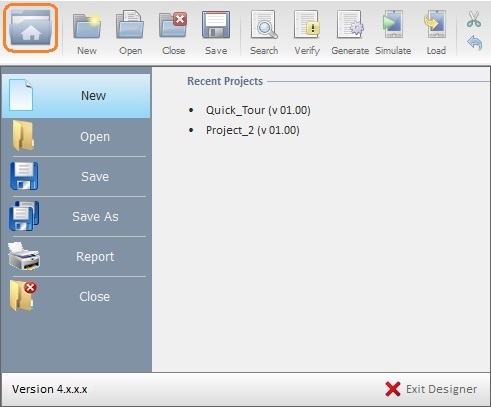Select New in the side menu
The image size is (491, 407).
coord(76,96)
